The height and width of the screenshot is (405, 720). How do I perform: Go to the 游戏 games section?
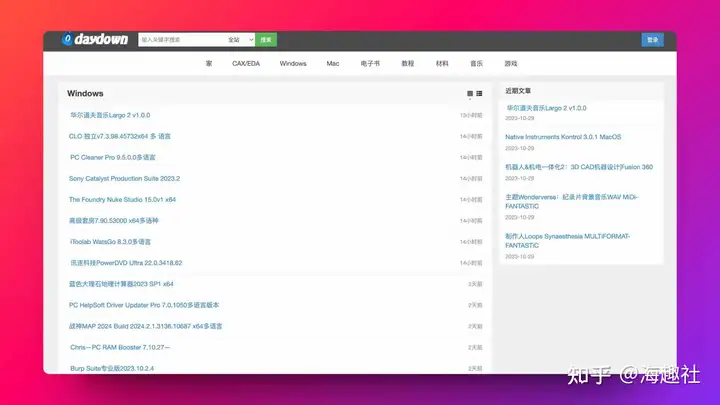511,63
